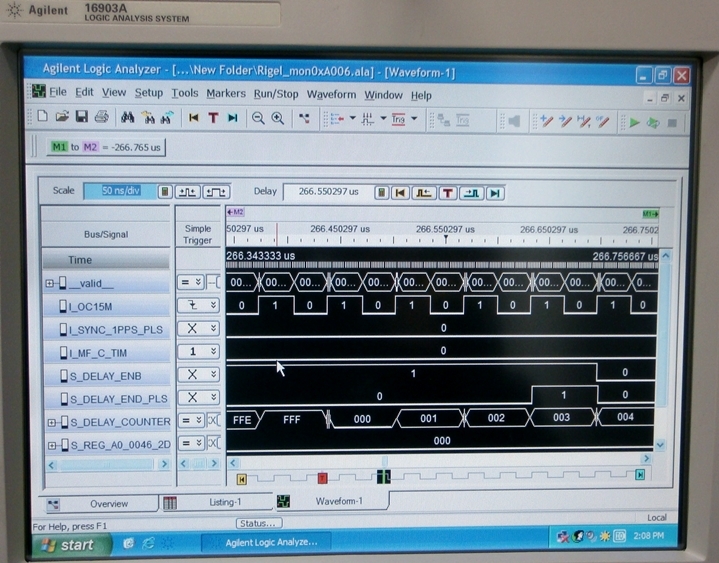Viewport: 719px width, 563px height.
Task: Click the Stop acquisition button
Action: pos(672,123)
